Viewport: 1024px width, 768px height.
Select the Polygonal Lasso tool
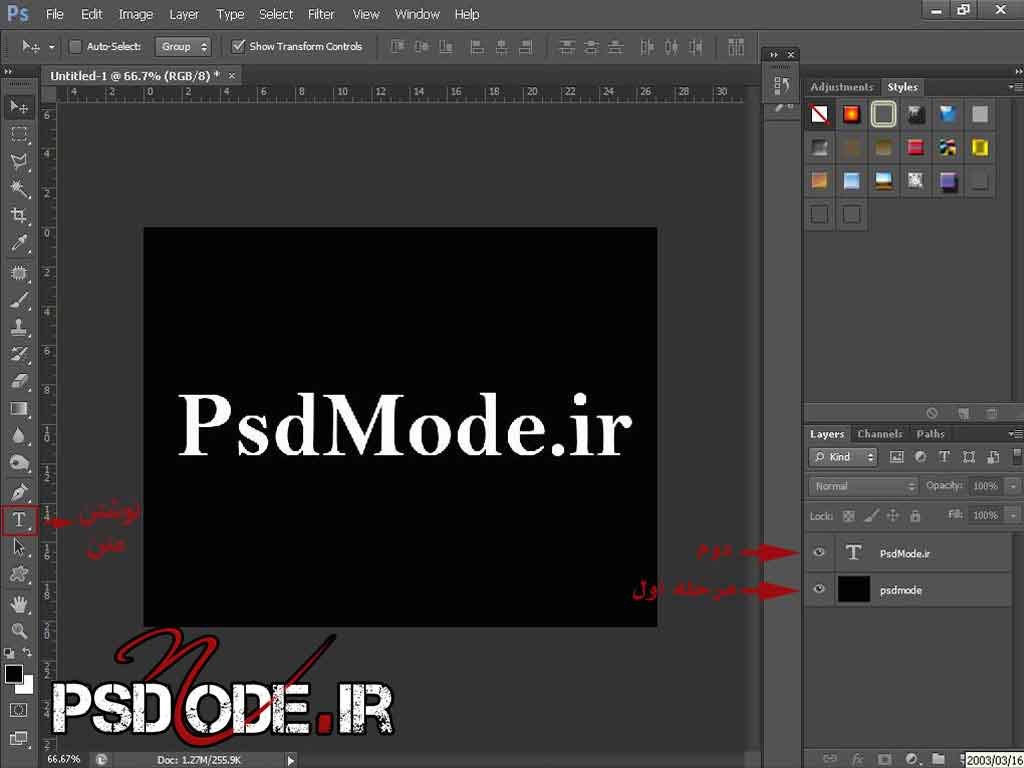pos(19,161)
